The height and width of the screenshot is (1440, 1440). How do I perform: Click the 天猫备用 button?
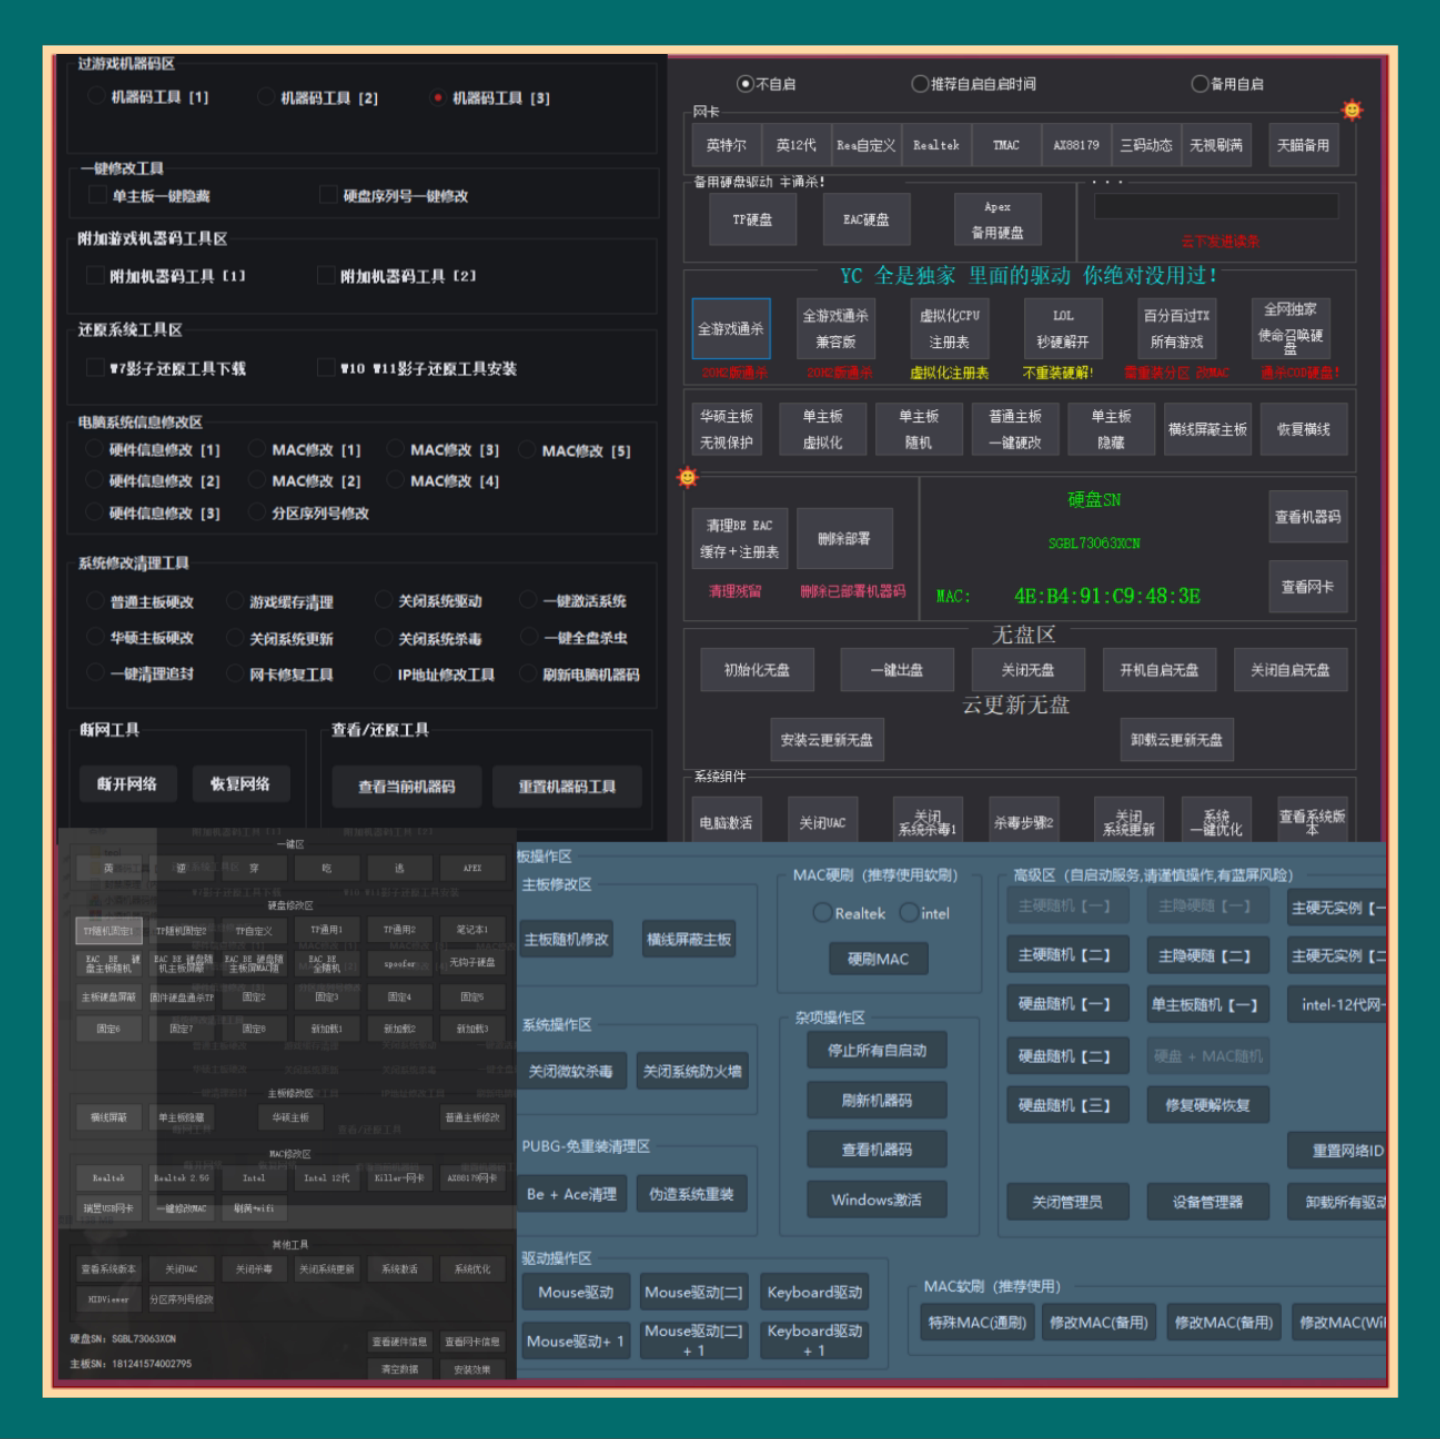click(1304, 145)
